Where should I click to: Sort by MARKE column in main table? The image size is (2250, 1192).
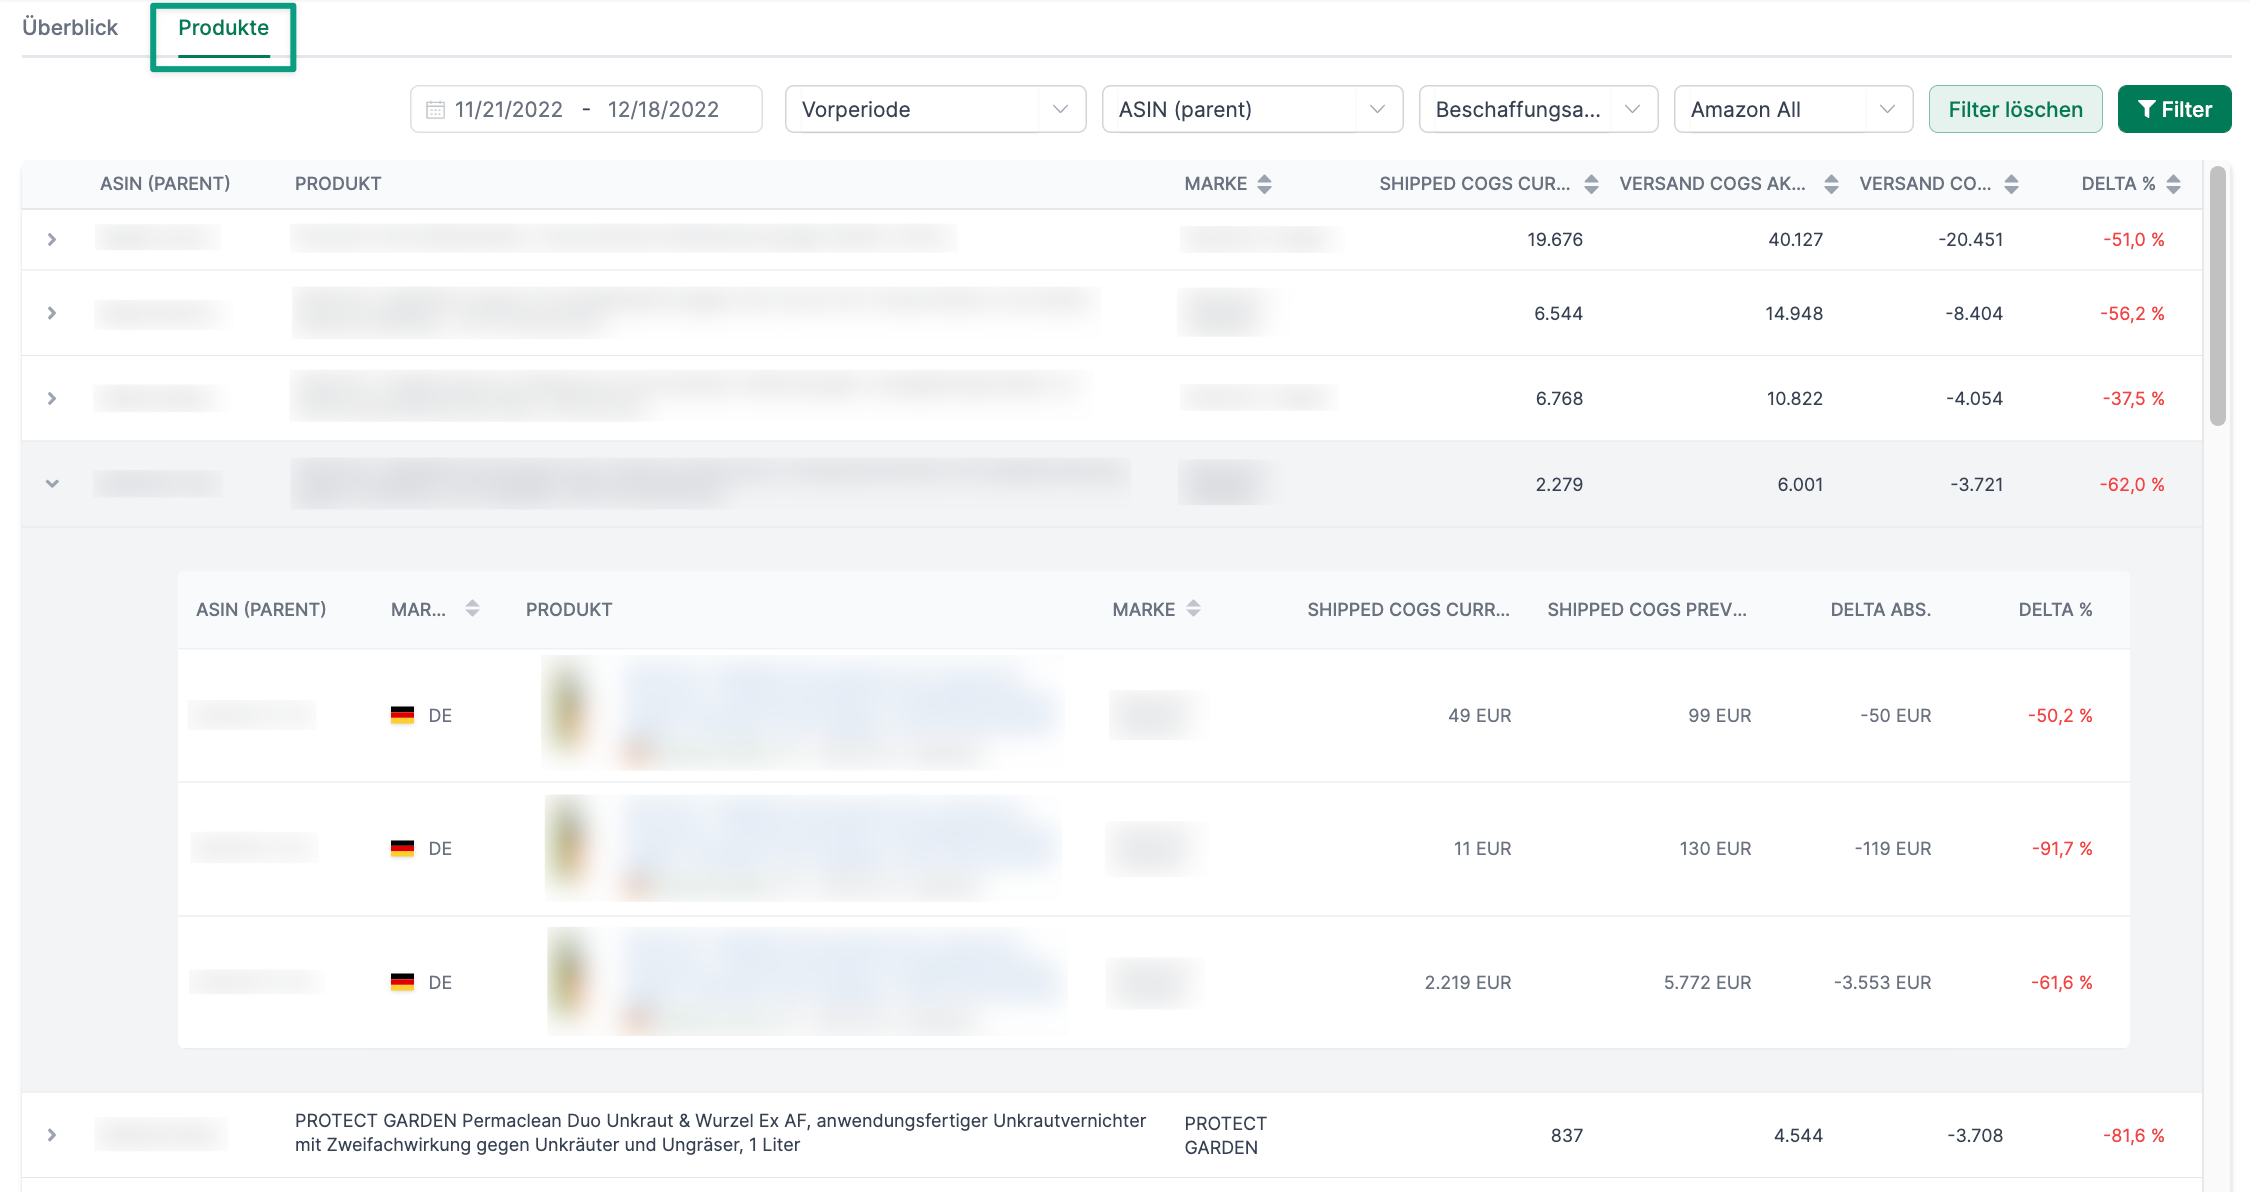click(1264, 184)
